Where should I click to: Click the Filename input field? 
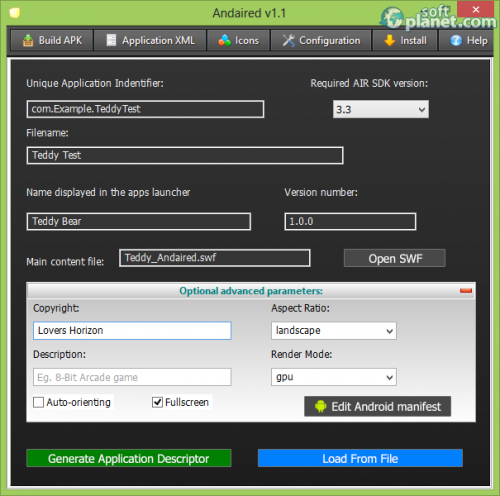[185, 155]
